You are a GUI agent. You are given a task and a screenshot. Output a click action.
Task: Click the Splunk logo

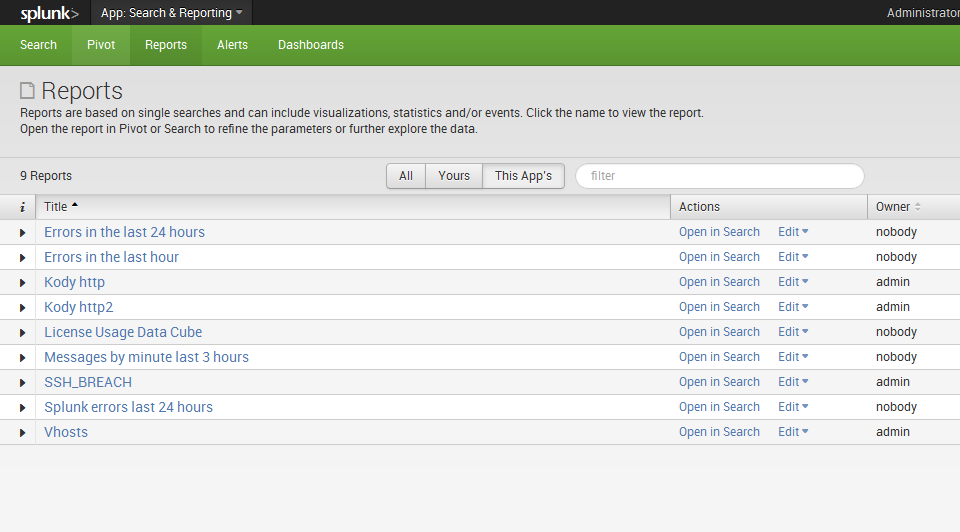(x=49, y=13)
